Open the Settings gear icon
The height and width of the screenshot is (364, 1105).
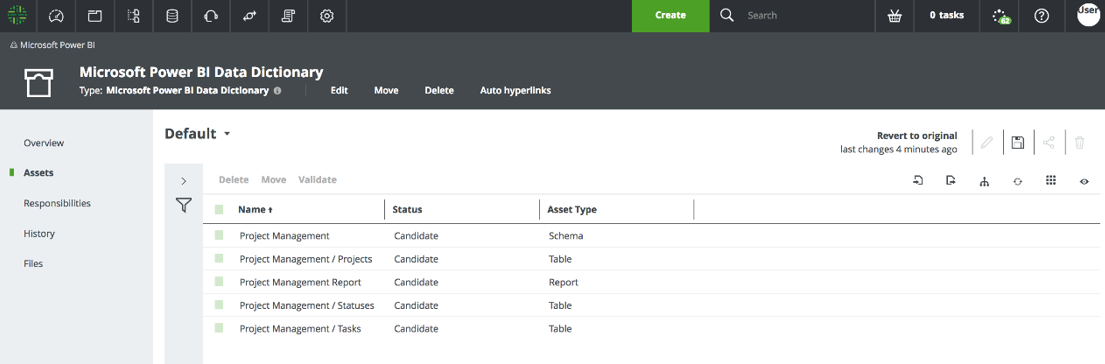tap(326, 15)
